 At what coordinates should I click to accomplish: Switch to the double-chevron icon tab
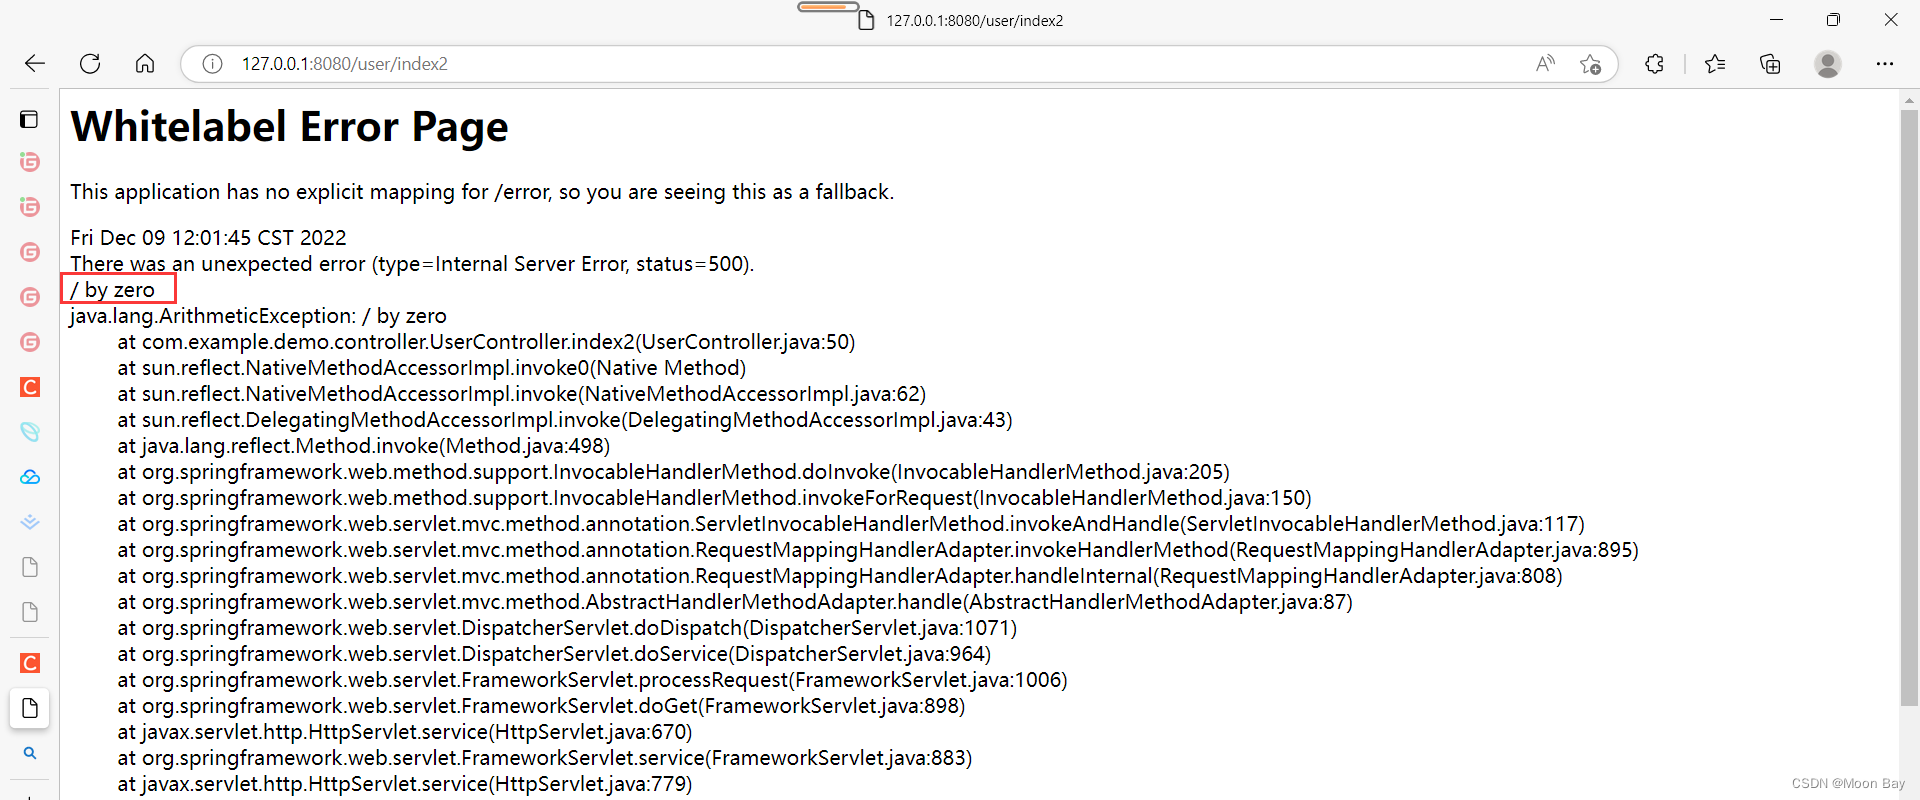(x=30, y=522)
